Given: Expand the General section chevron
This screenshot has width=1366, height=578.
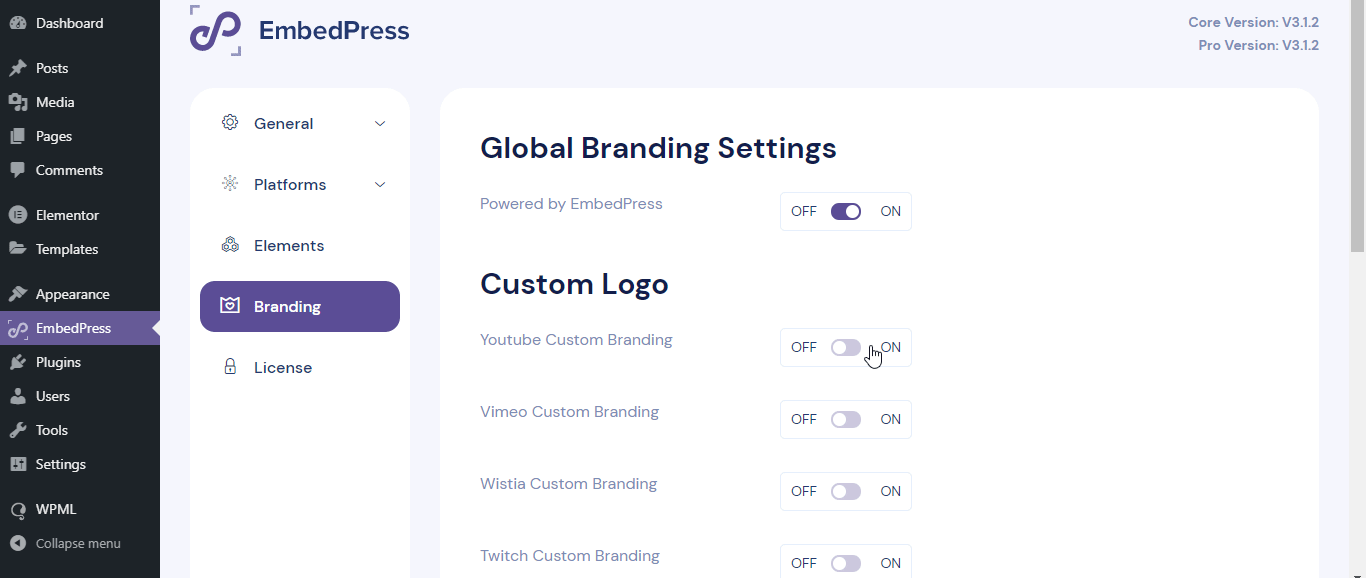Looking at the screenshot, I should pyautogui.click(x=380, y=123).
